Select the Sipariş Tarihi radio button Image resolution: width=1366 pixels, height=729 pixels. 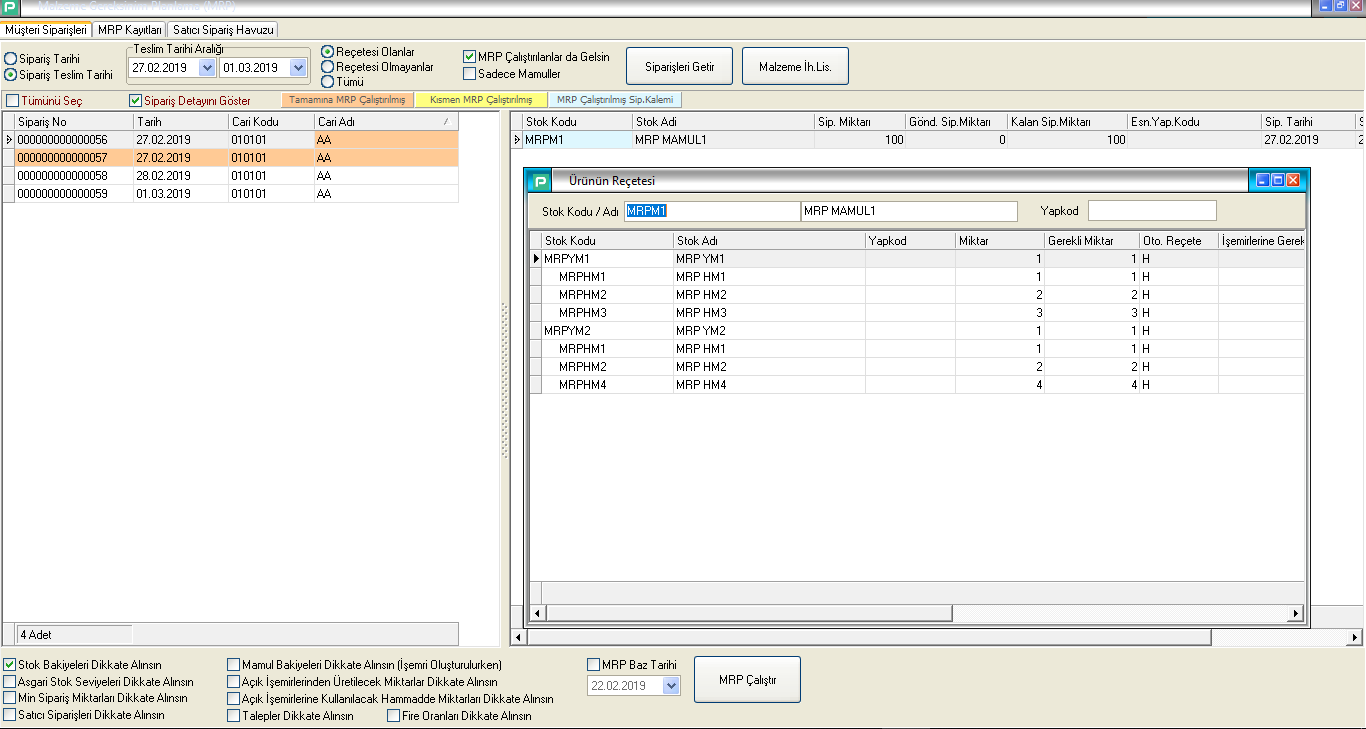10,59
